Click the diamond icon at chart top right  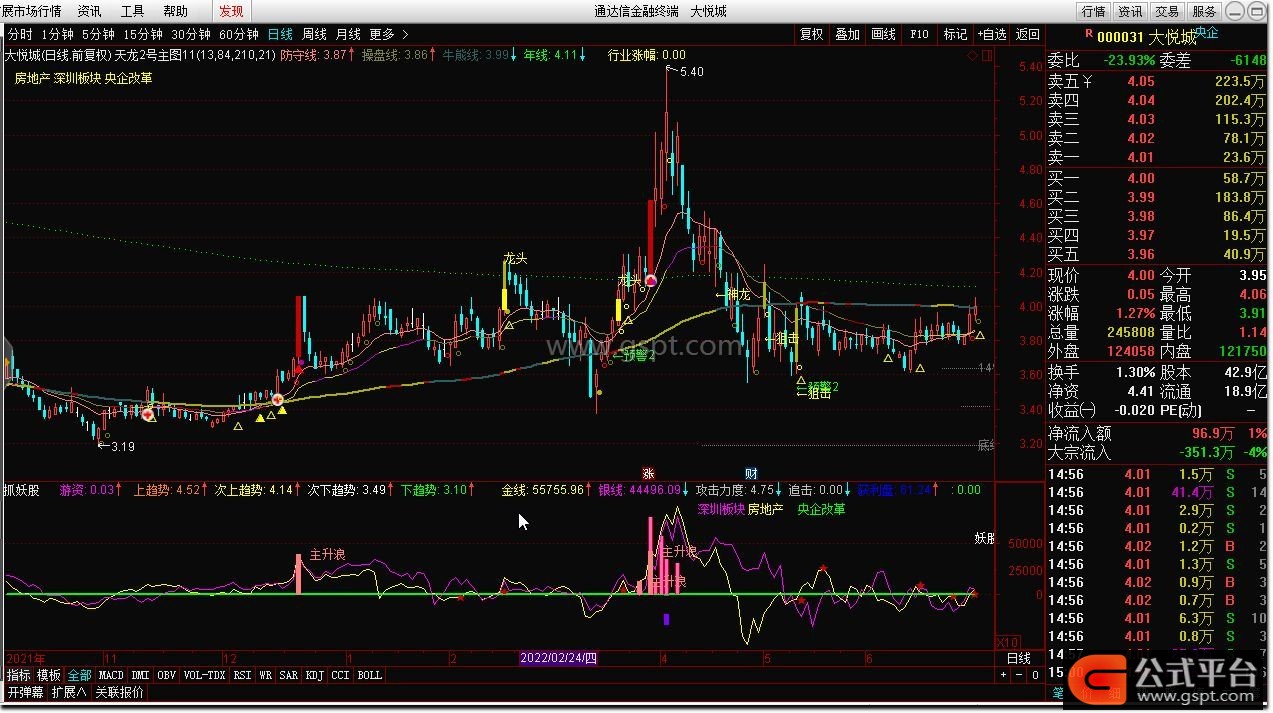pyautogui.click(x=971, y=55)
